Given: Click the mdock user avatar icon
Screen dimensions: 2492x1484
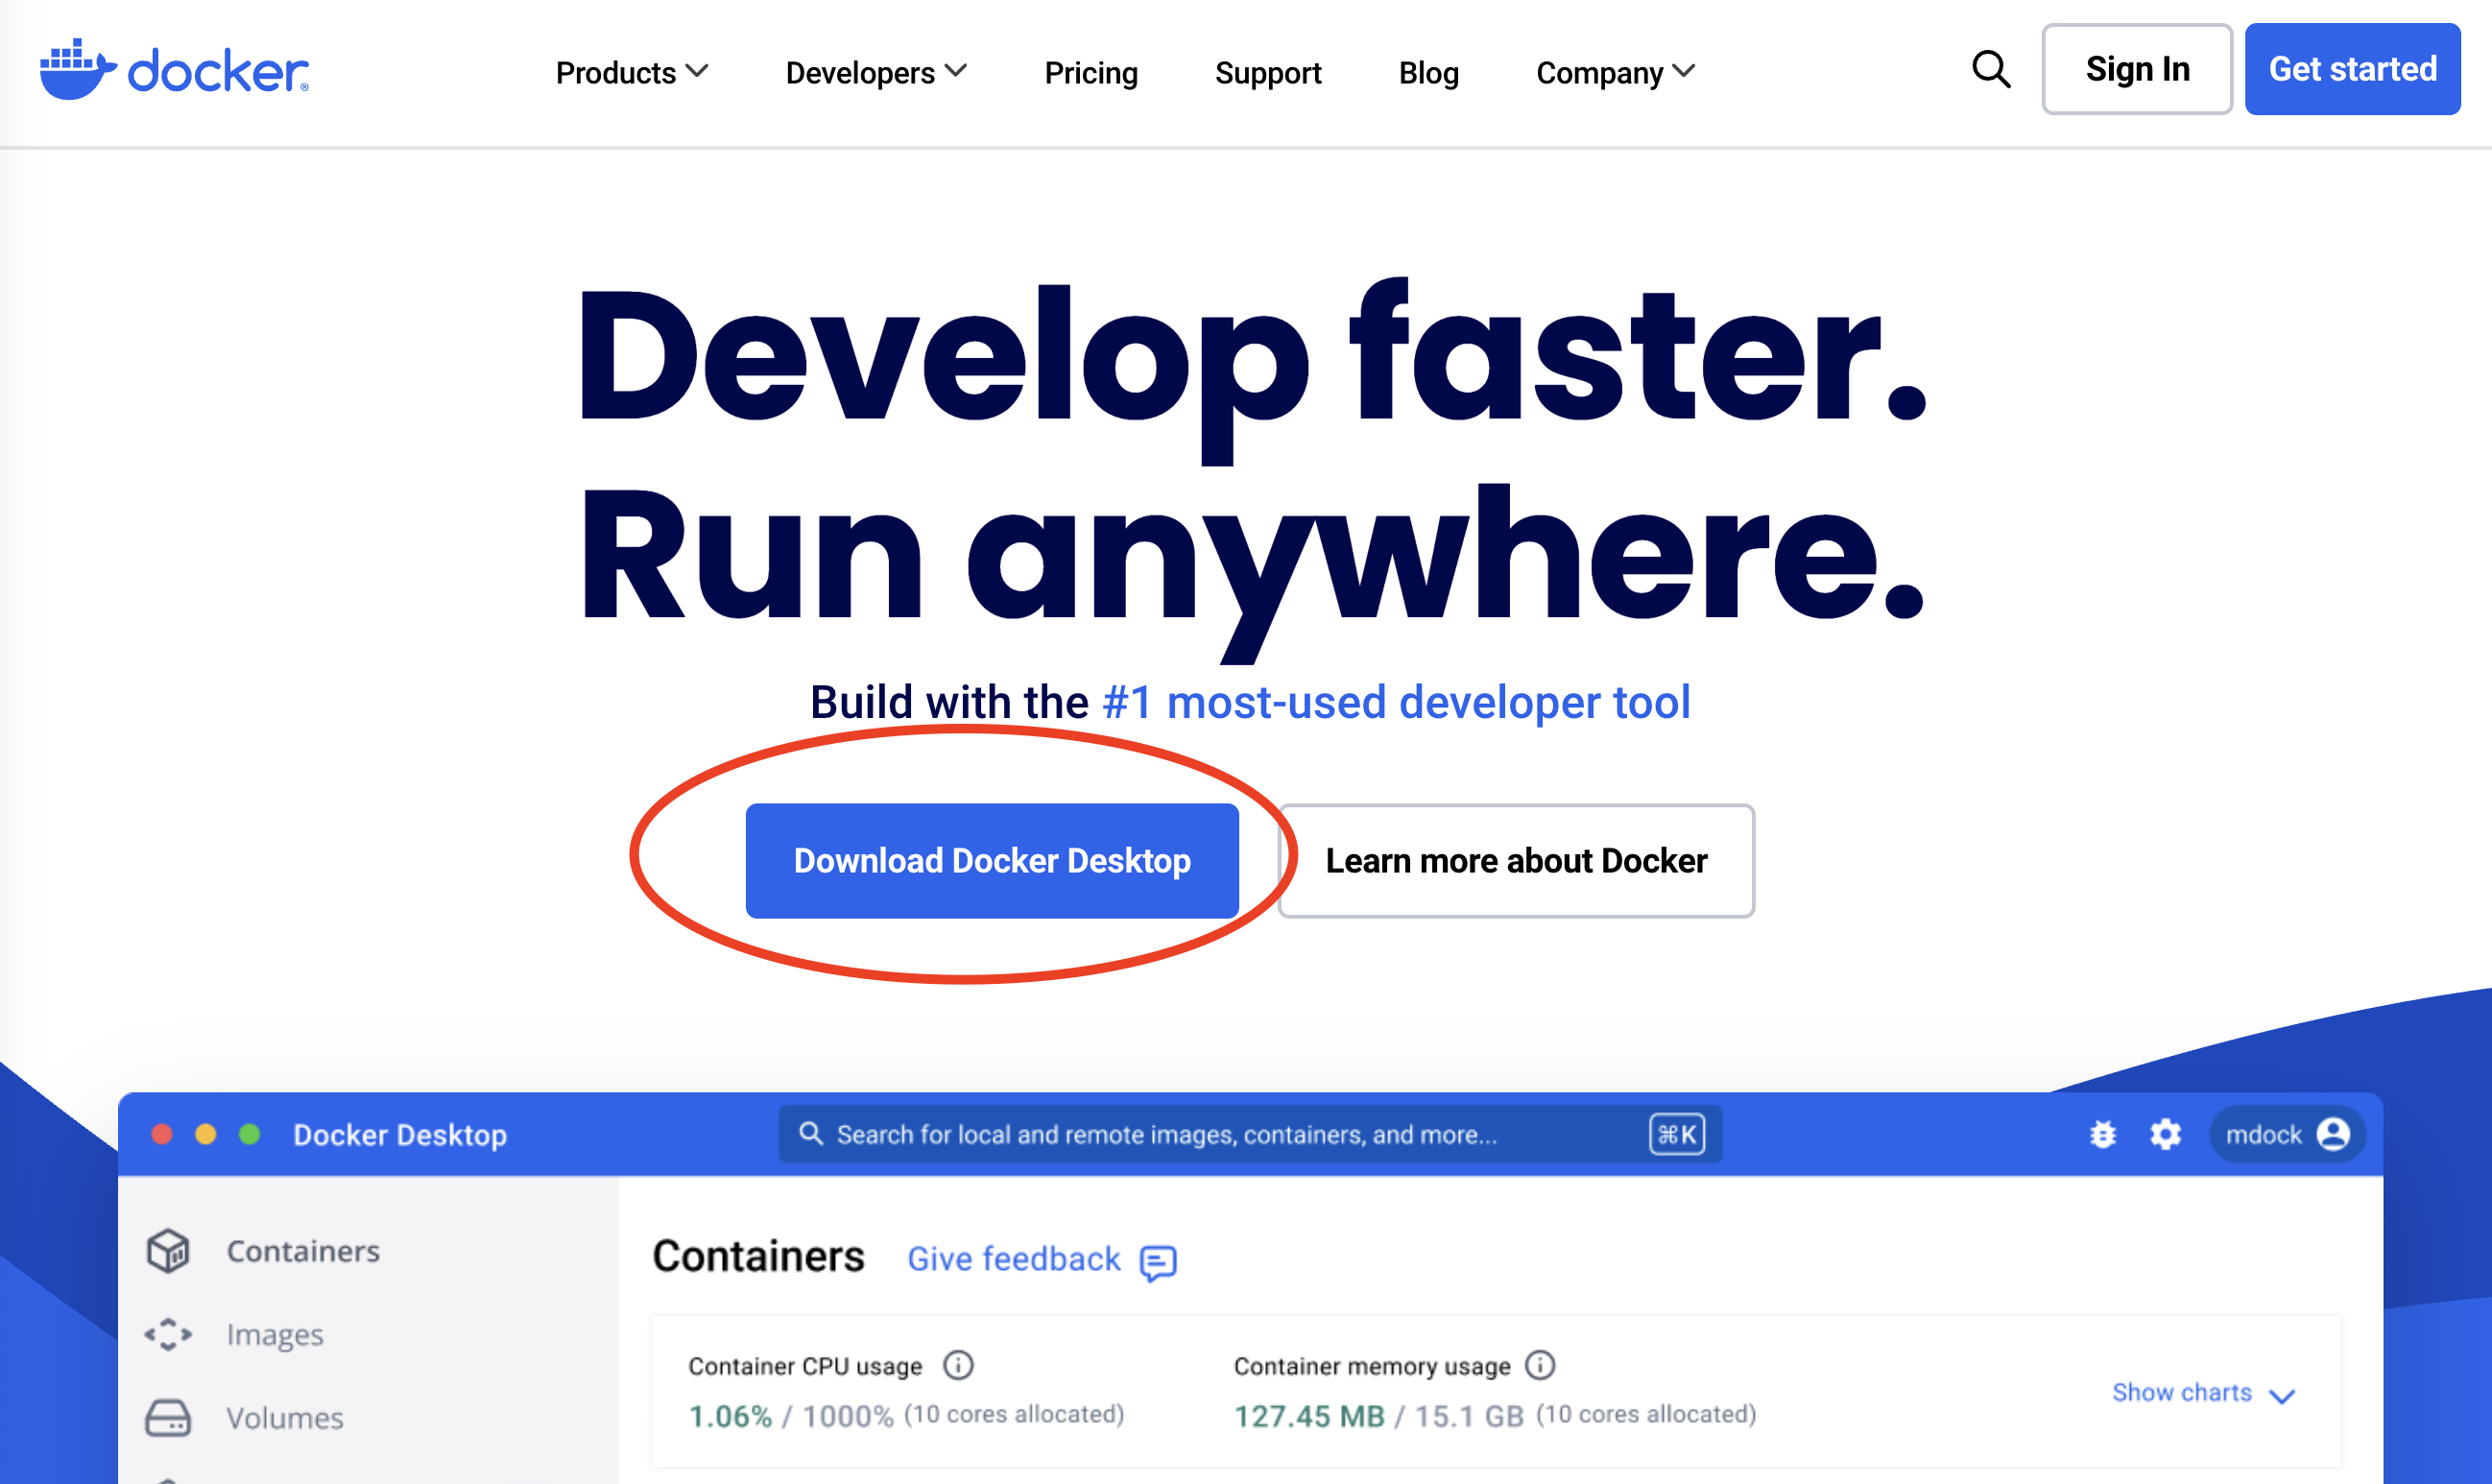Looking at the screenshot, I should click(x=2333, y=1134).
